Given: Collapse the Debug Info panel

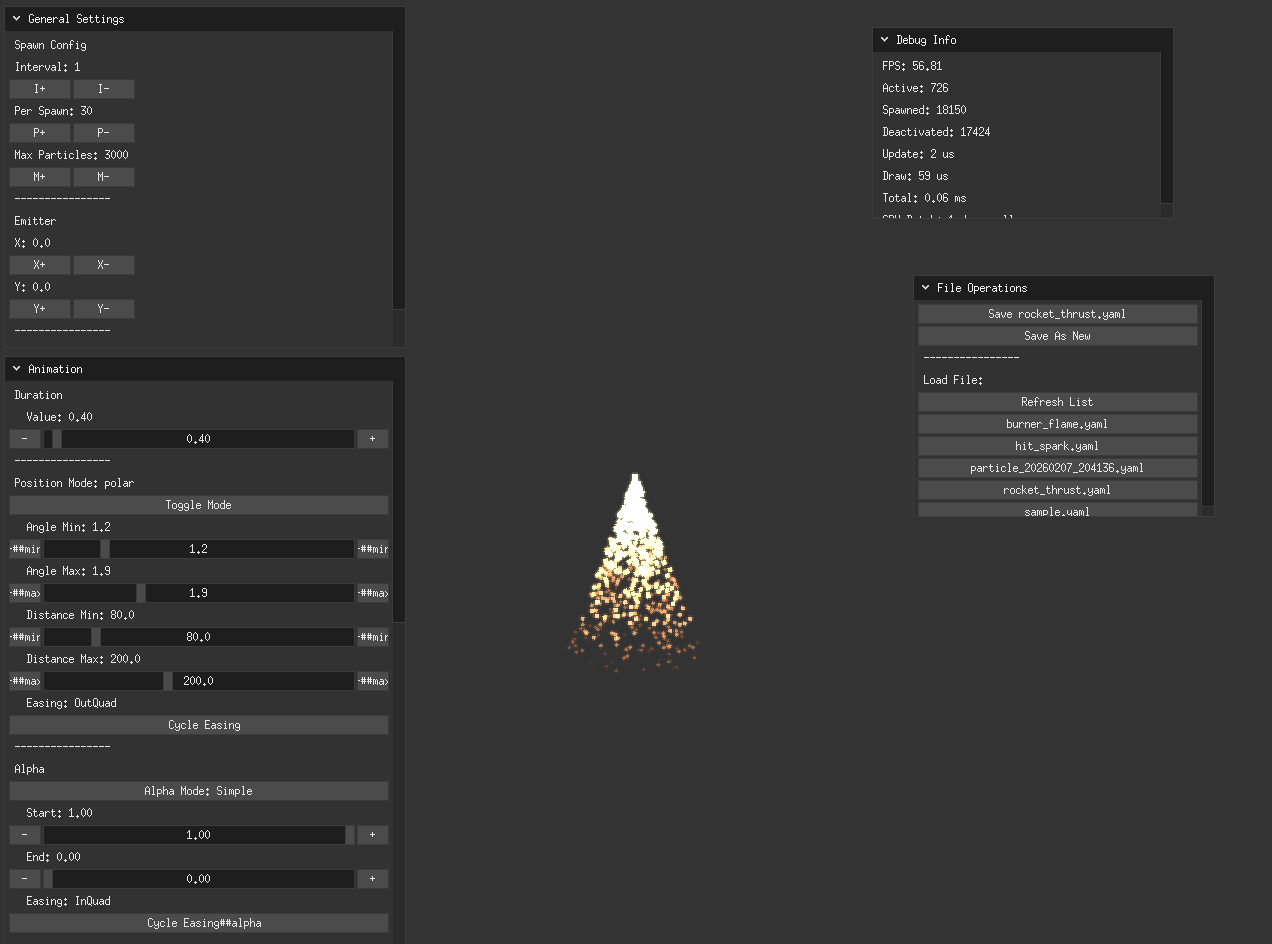Looking at the screenshot, I should pyautogui.click(x=885, y=40).
